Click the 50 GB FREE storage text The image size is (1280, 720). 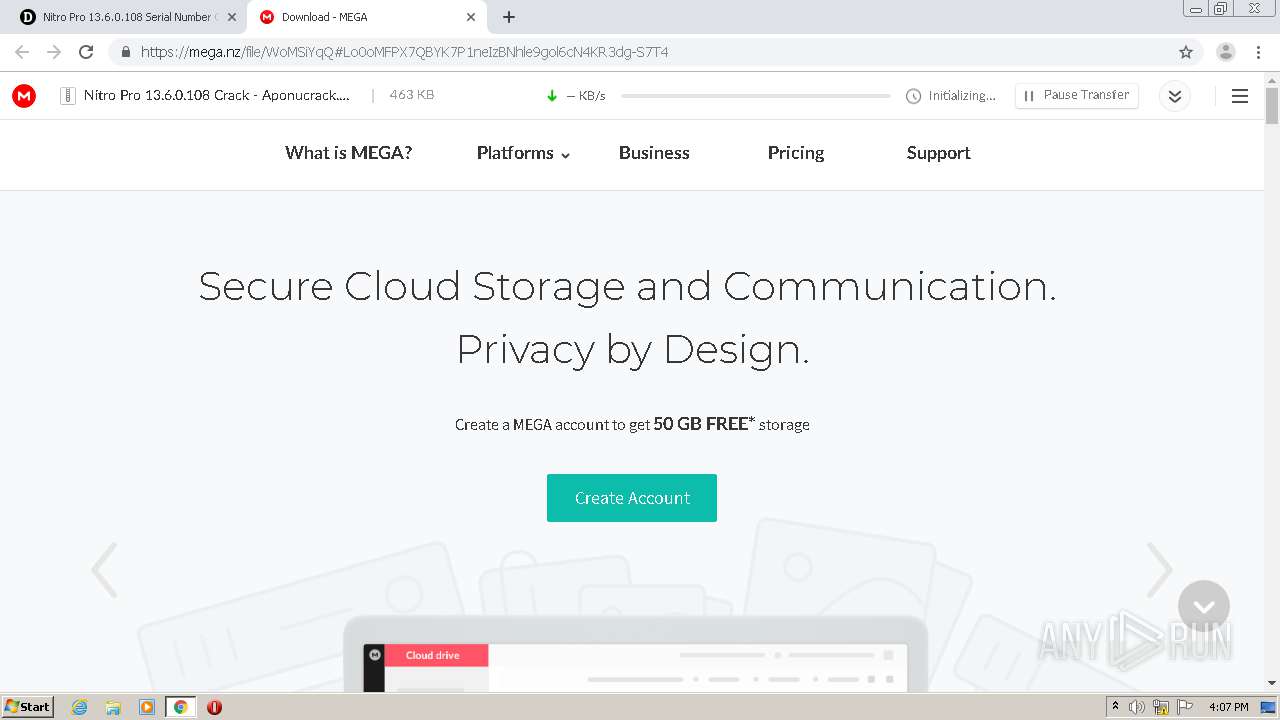coord(704,424)
